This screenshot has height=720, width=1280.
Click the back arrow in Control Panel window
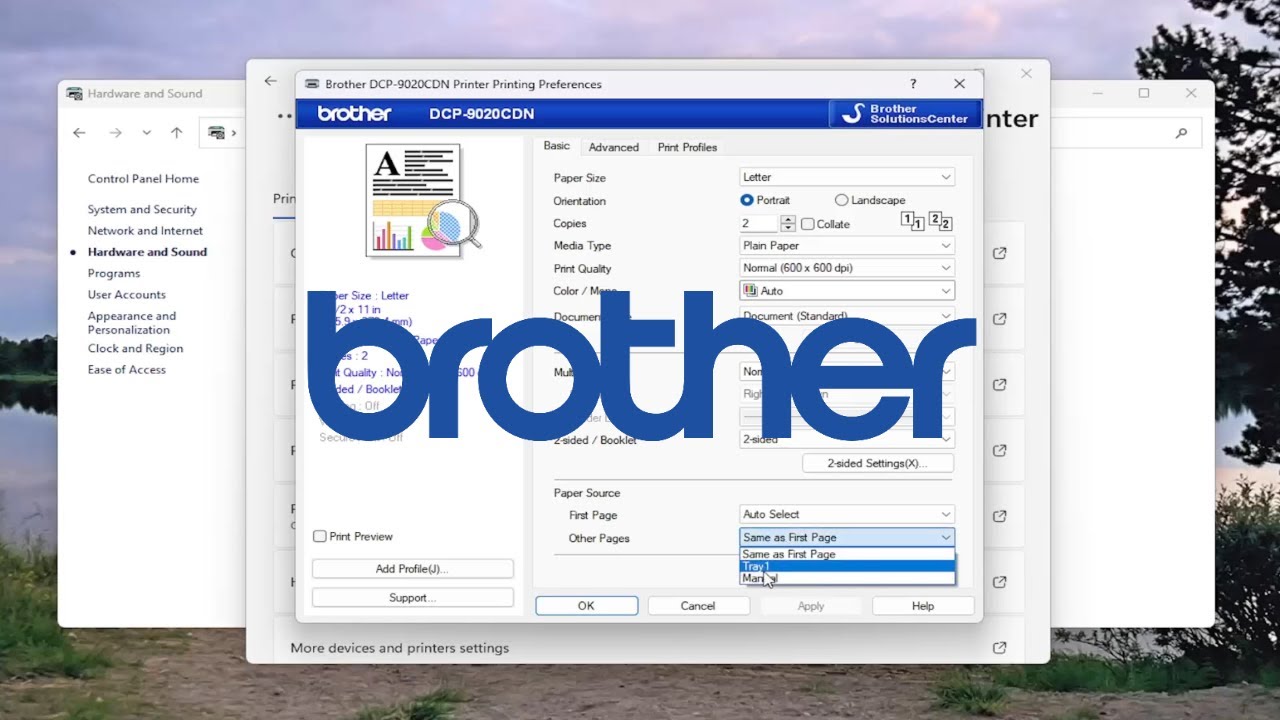(80, 133)
